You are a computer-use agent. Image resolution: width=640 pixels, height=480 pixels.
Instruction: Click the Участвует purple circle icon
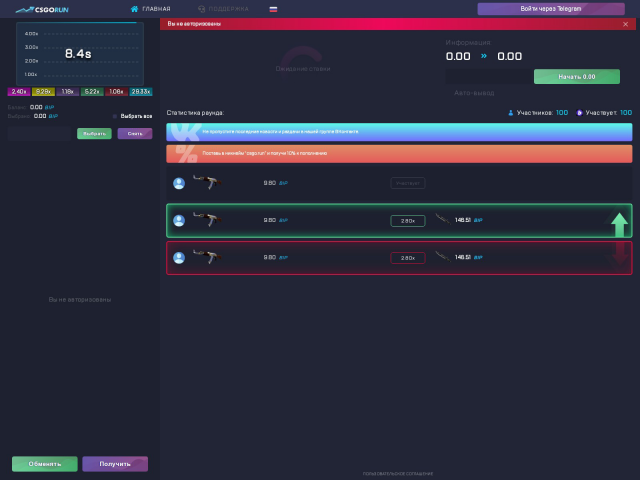(579, 113)
